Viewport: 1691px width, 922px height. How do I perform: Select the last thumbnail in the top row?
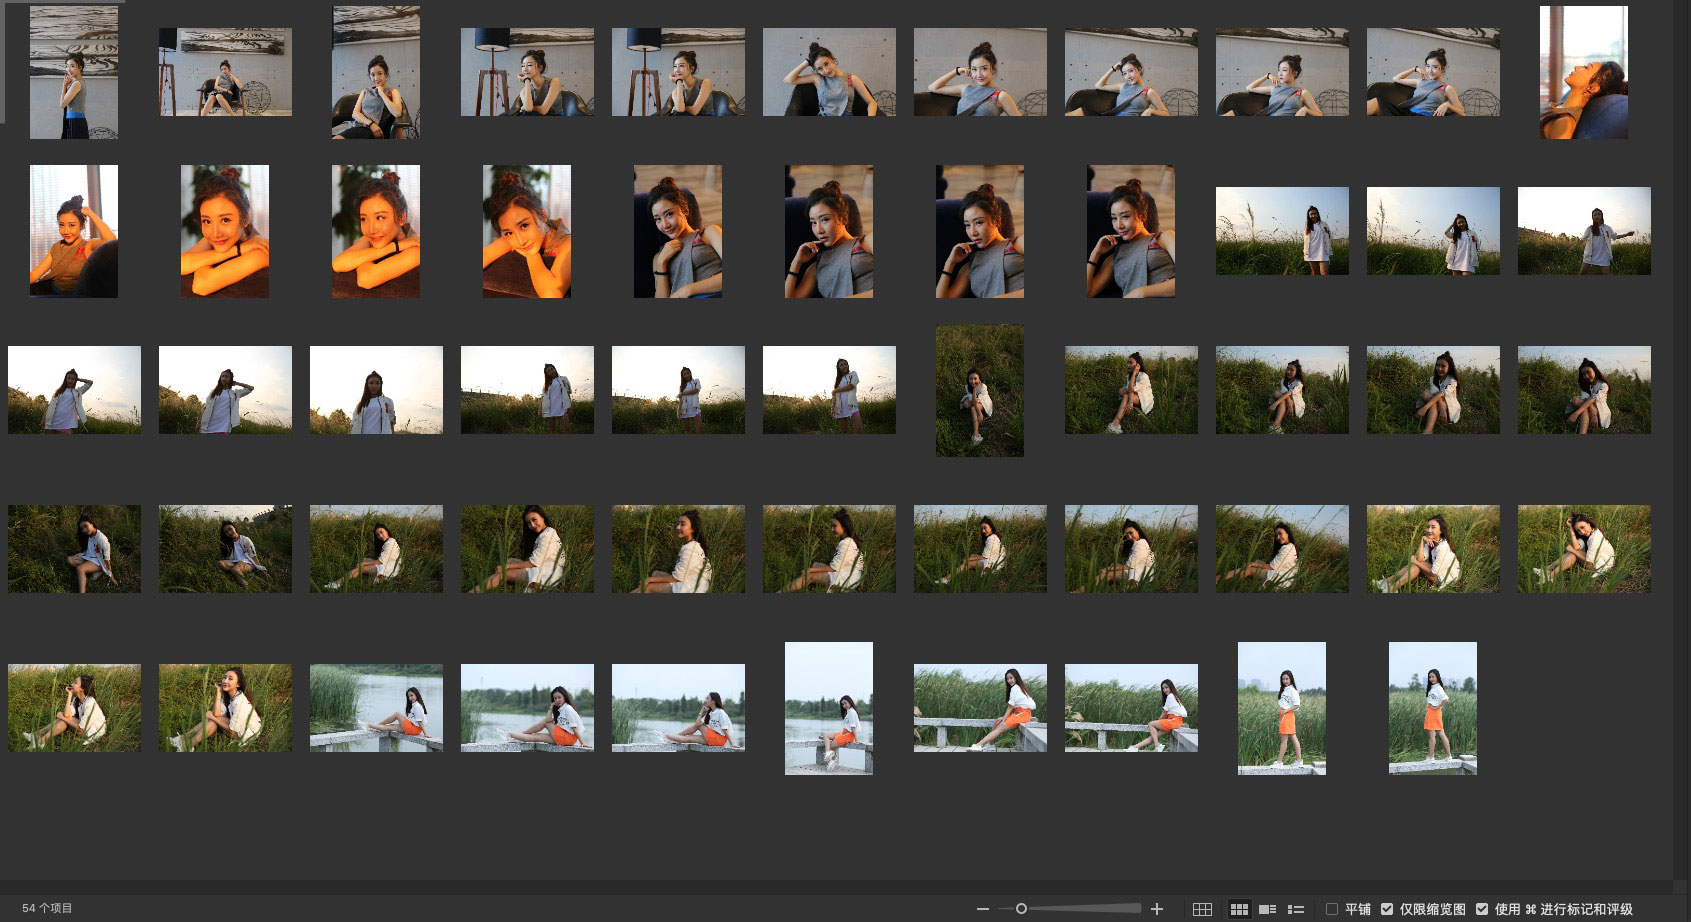[1583, 72]
